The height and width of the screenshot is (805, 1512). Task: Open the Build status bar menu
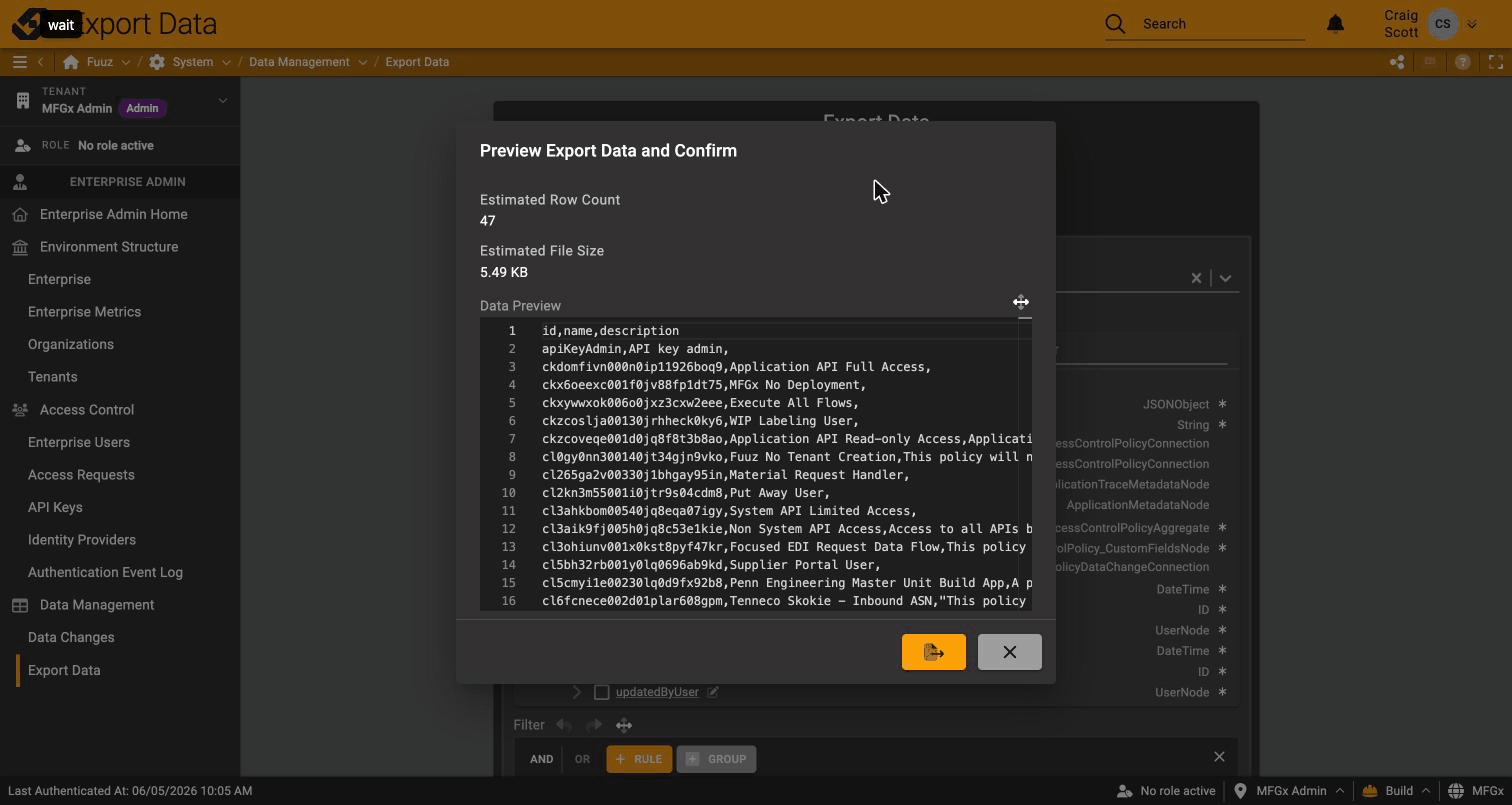tap(1397, 791)
